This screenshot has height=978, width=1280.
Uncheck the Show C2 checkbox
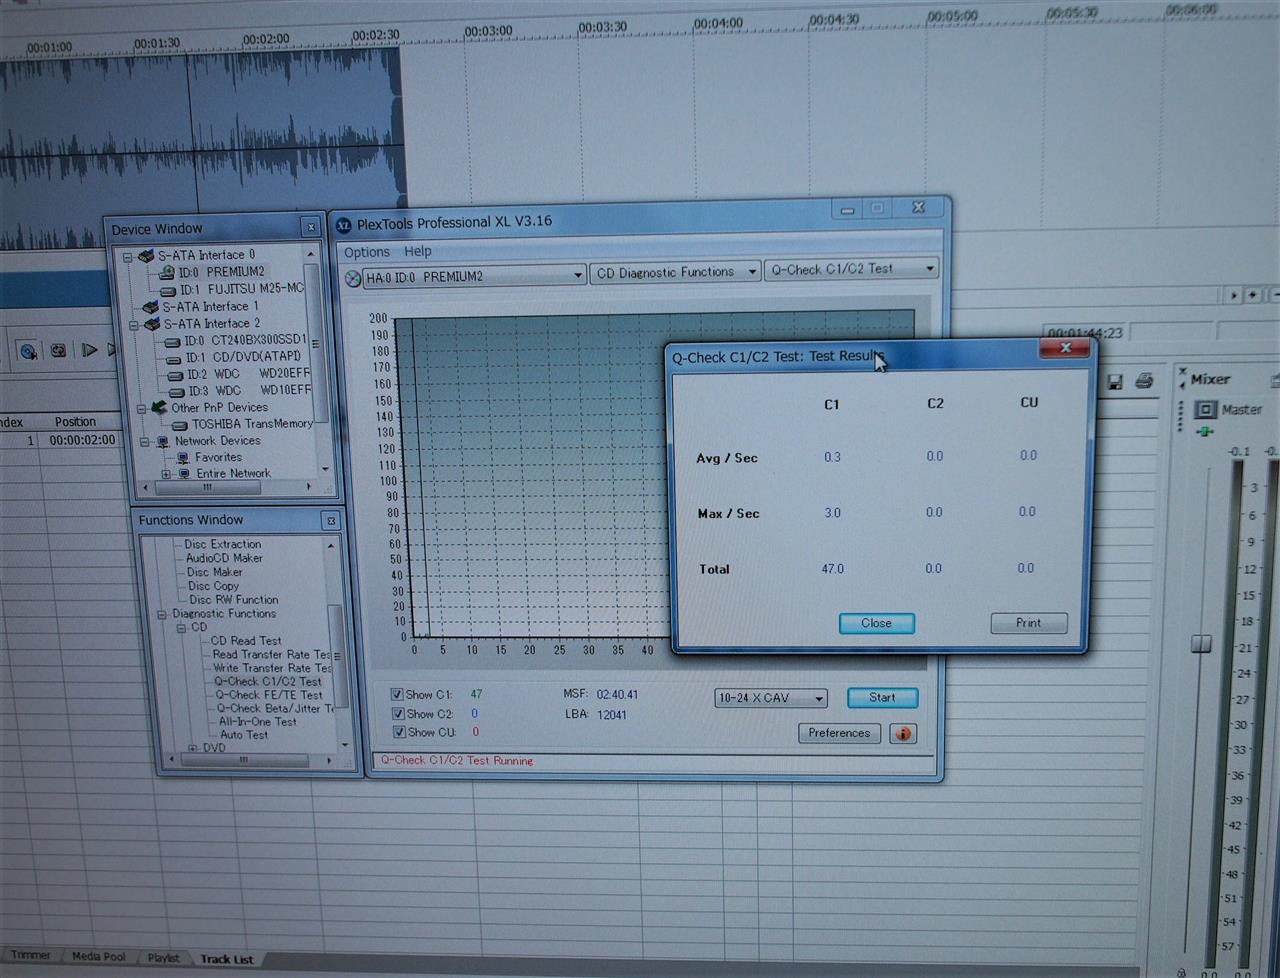pyautogui.click(x=398, y=714)
